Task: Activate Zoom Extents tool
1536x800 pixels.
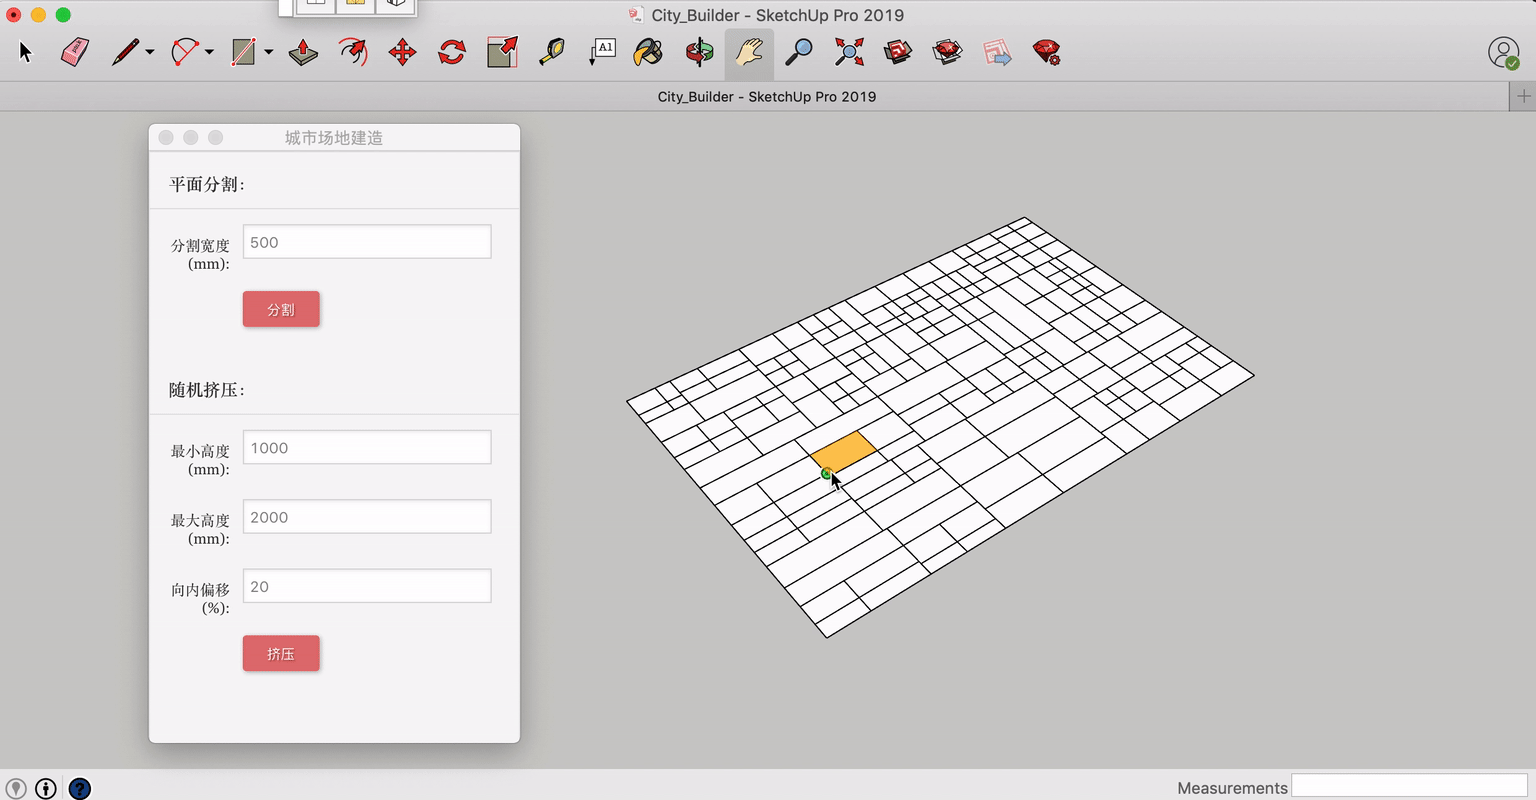Action: click(x=849, y=52)
